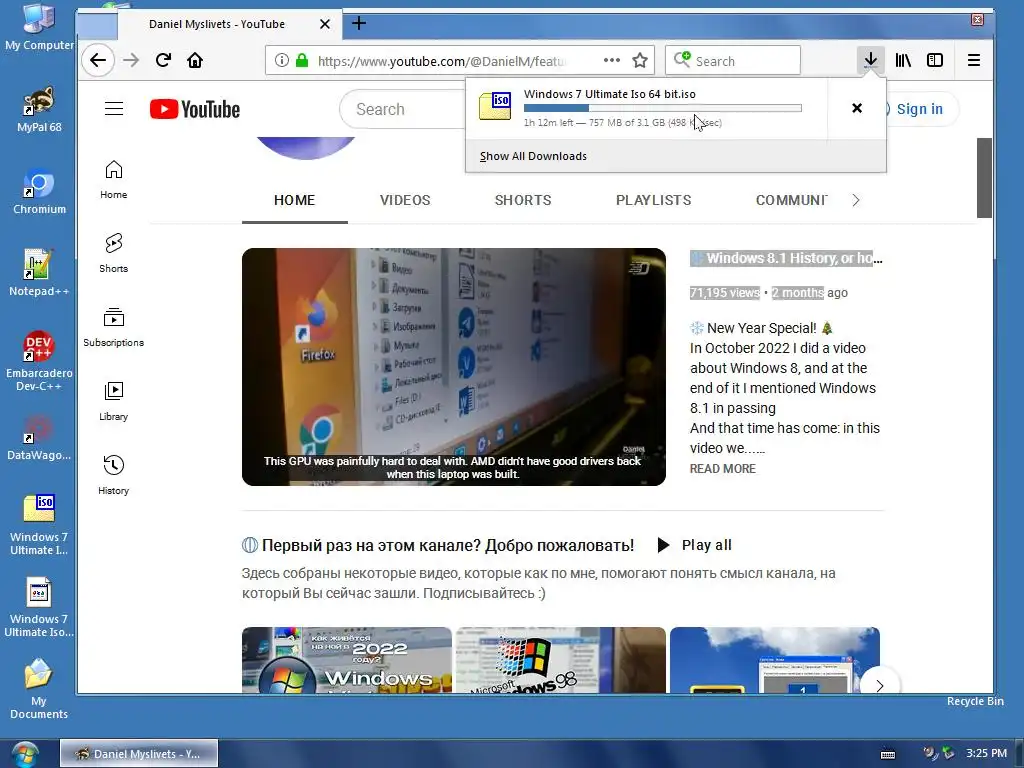This screenshot has height=768, width=1024.
Task: Open page actions three-dot menu in address bar
Action: point(612,60)
